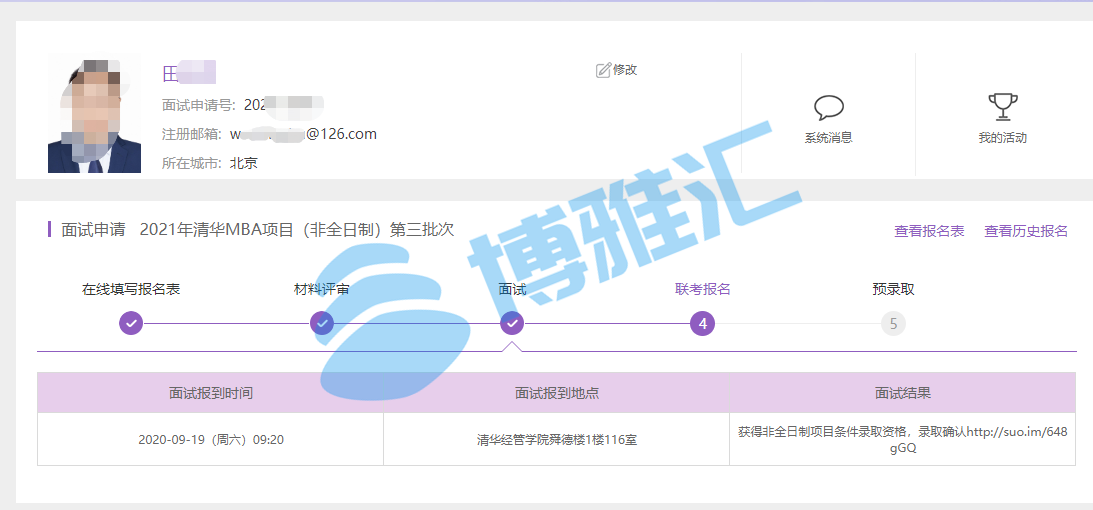Click the 面试报到时间 column header

[211, 393]
